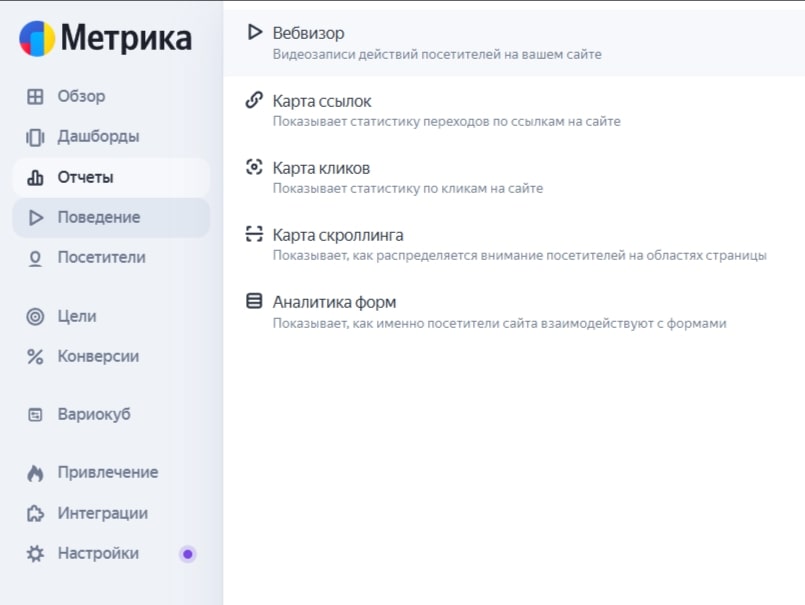The image size is (805, 605).
Task: Click the Посетители person icon
Action: 35,258
